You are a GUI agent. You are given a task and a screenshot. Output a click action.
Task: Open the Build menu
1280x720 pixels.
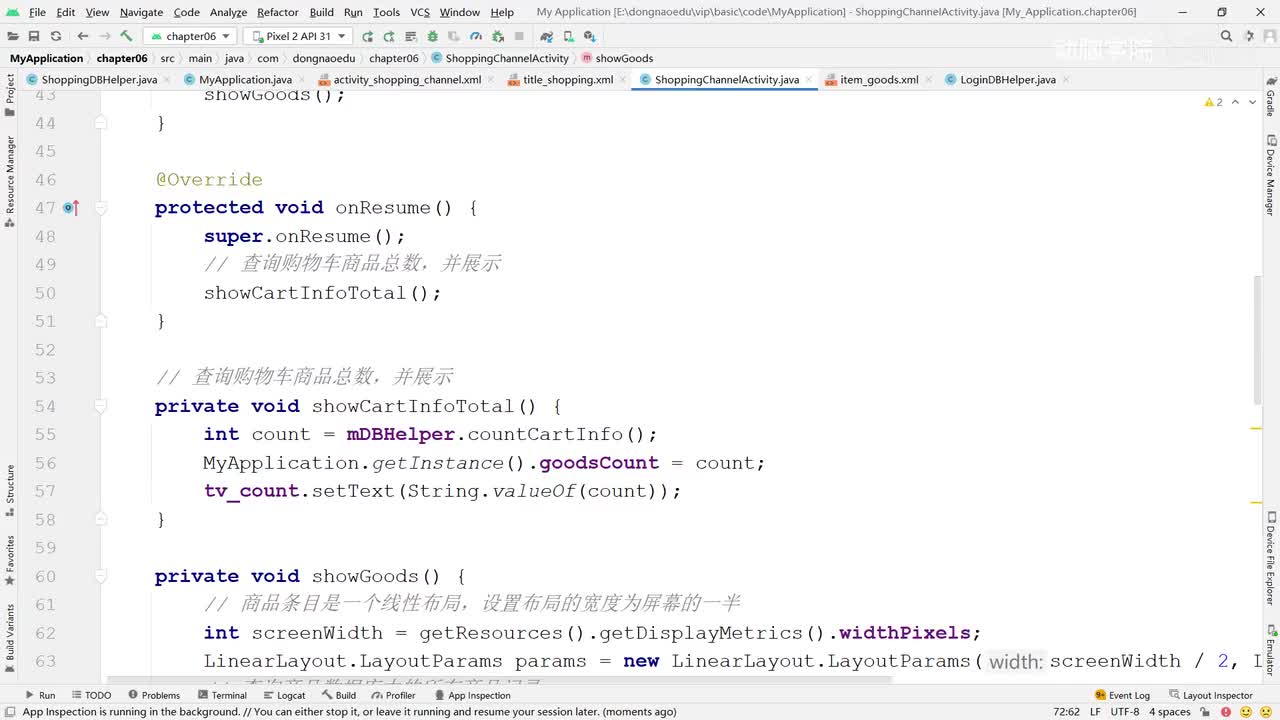tap(322, 12)
